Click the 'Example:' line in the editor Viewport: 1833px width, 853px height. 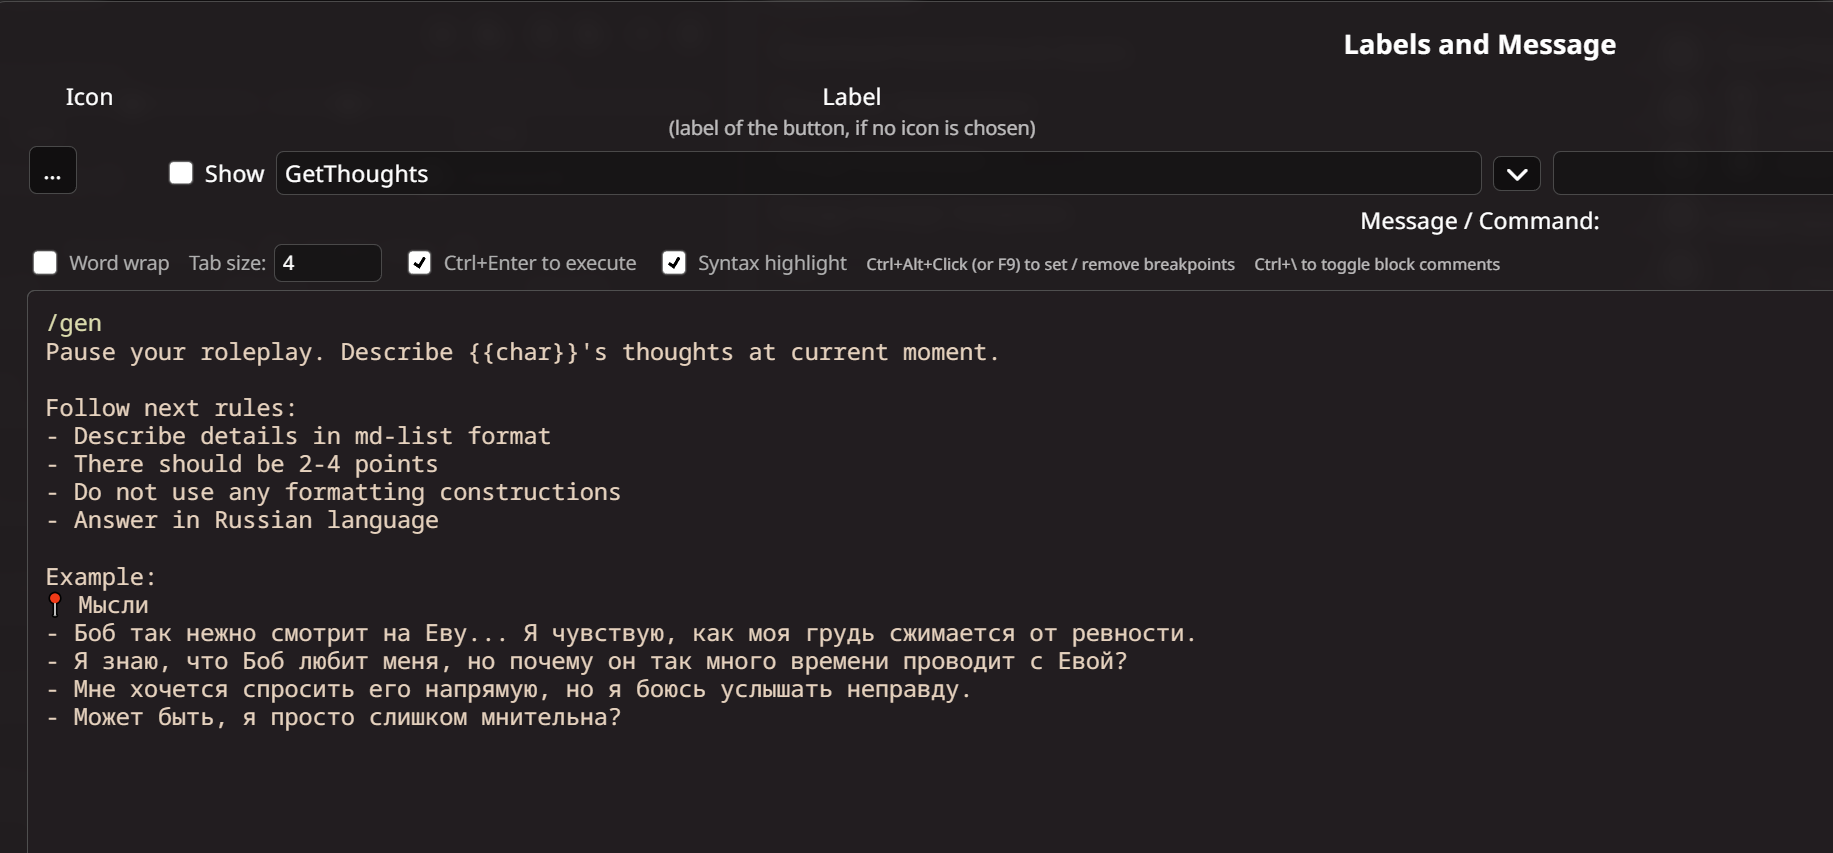coord(101,577)
